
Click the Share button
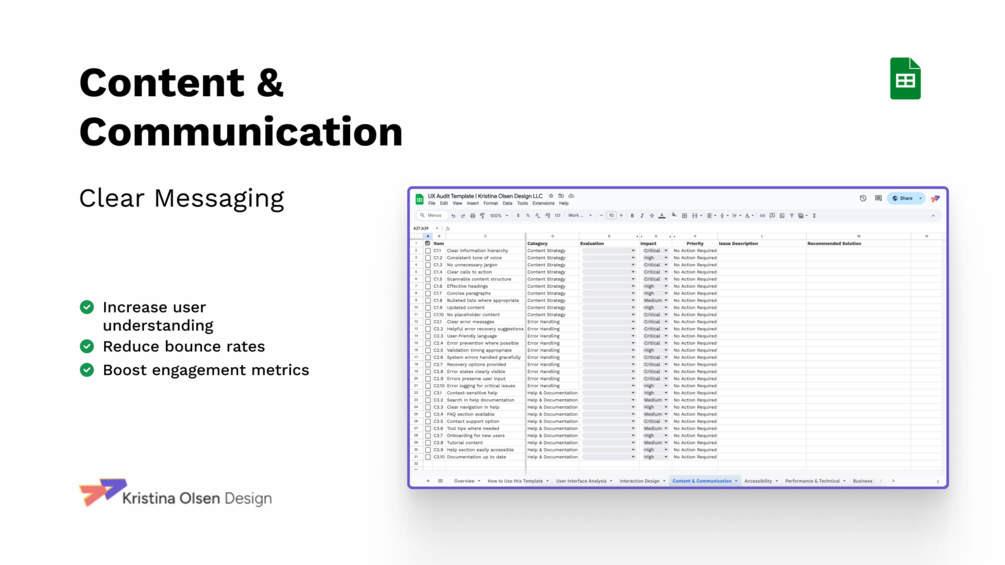(x=902, y=198)
